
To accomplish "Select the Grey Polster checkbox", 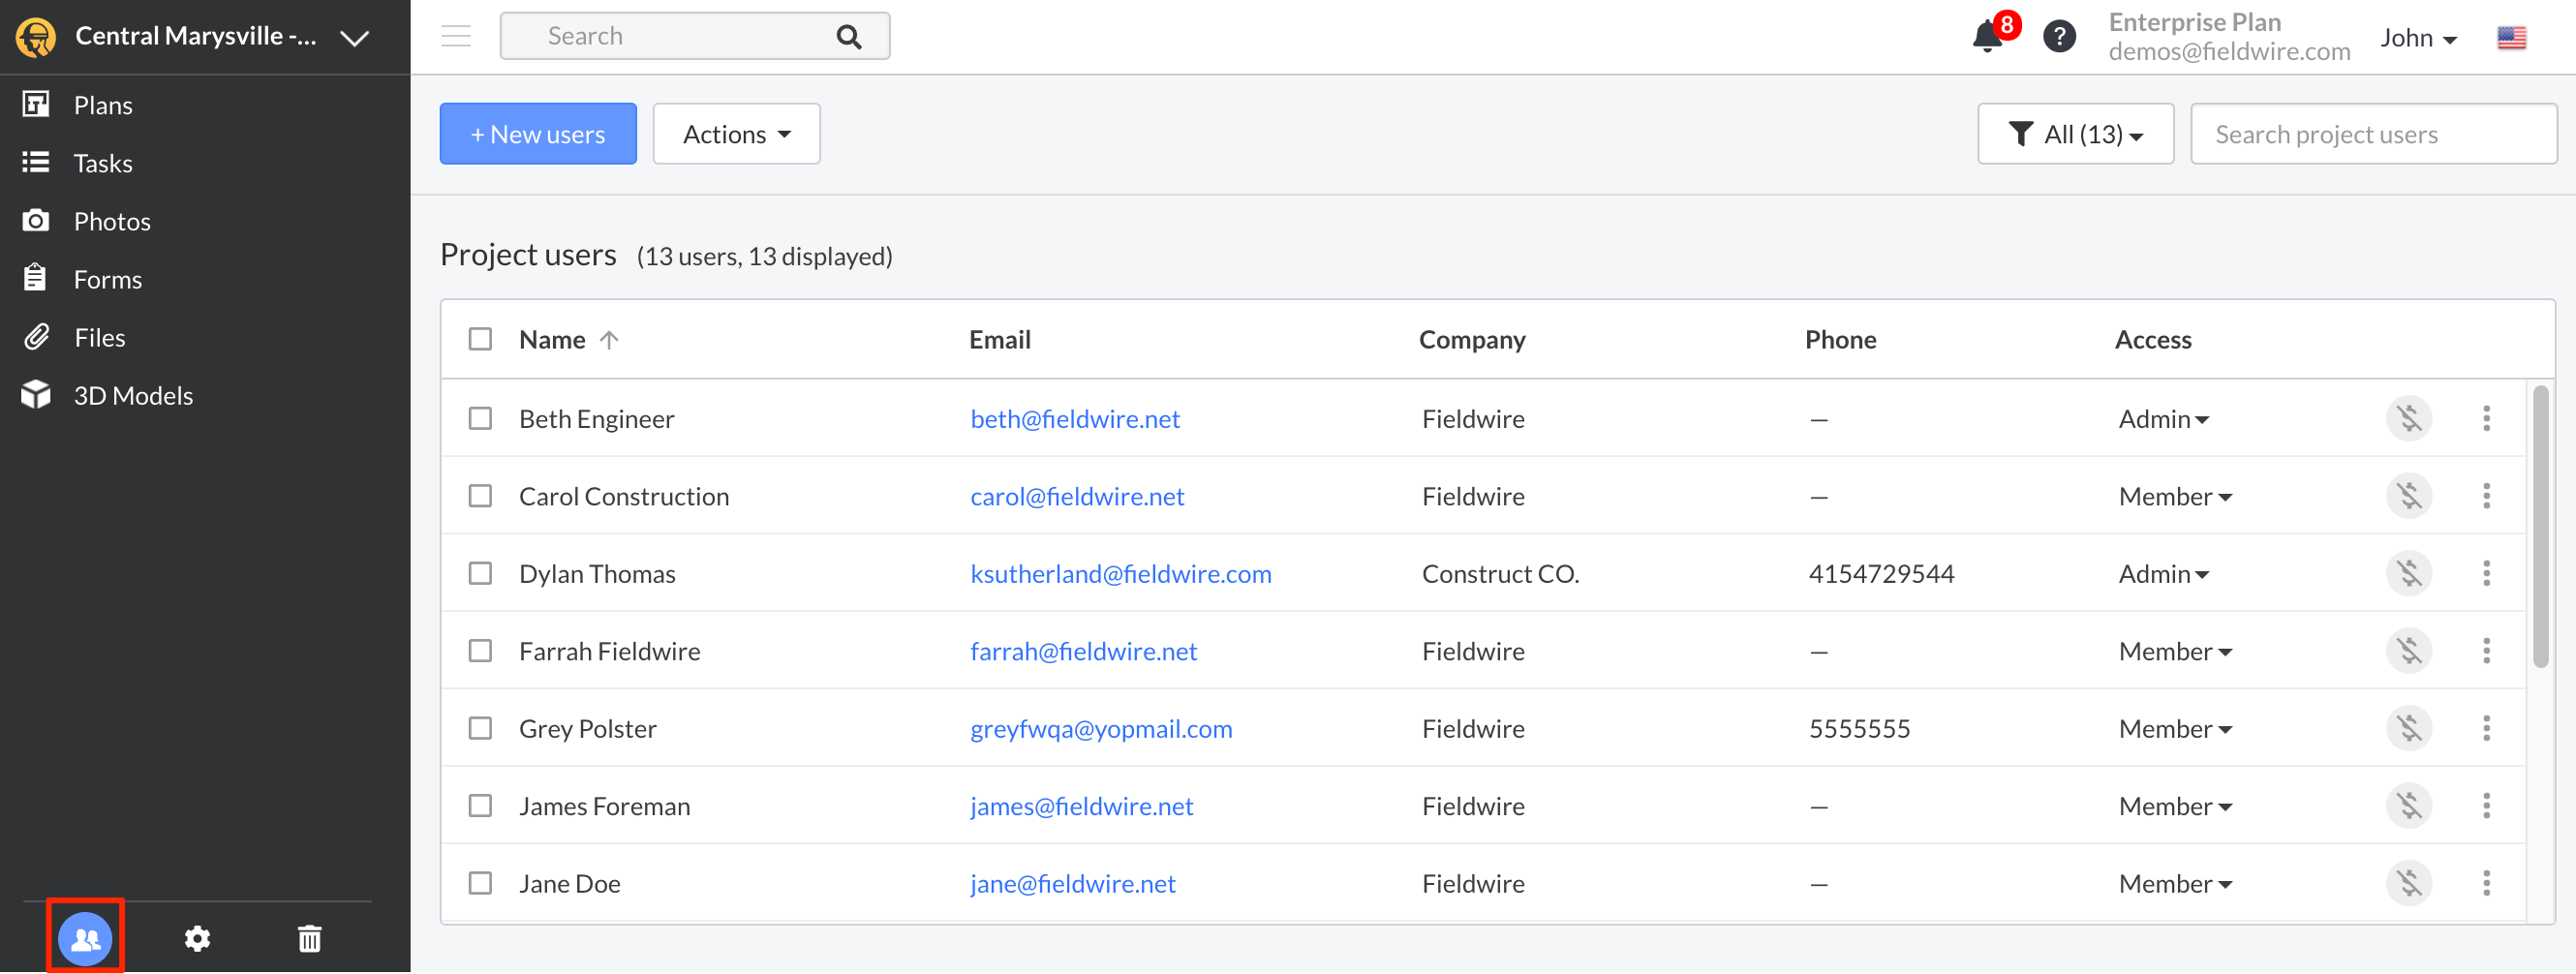I will tap(480, 729).
